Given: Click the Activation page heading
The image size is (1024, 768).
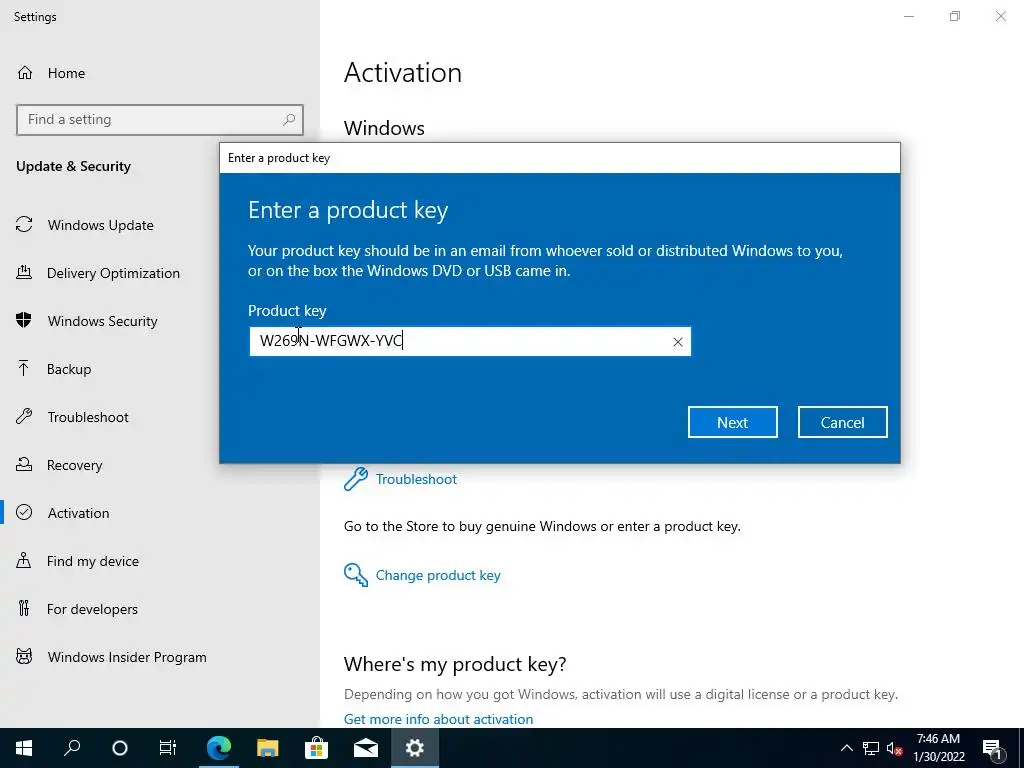Looking at the screenshot, I should [x=403, y=72].
